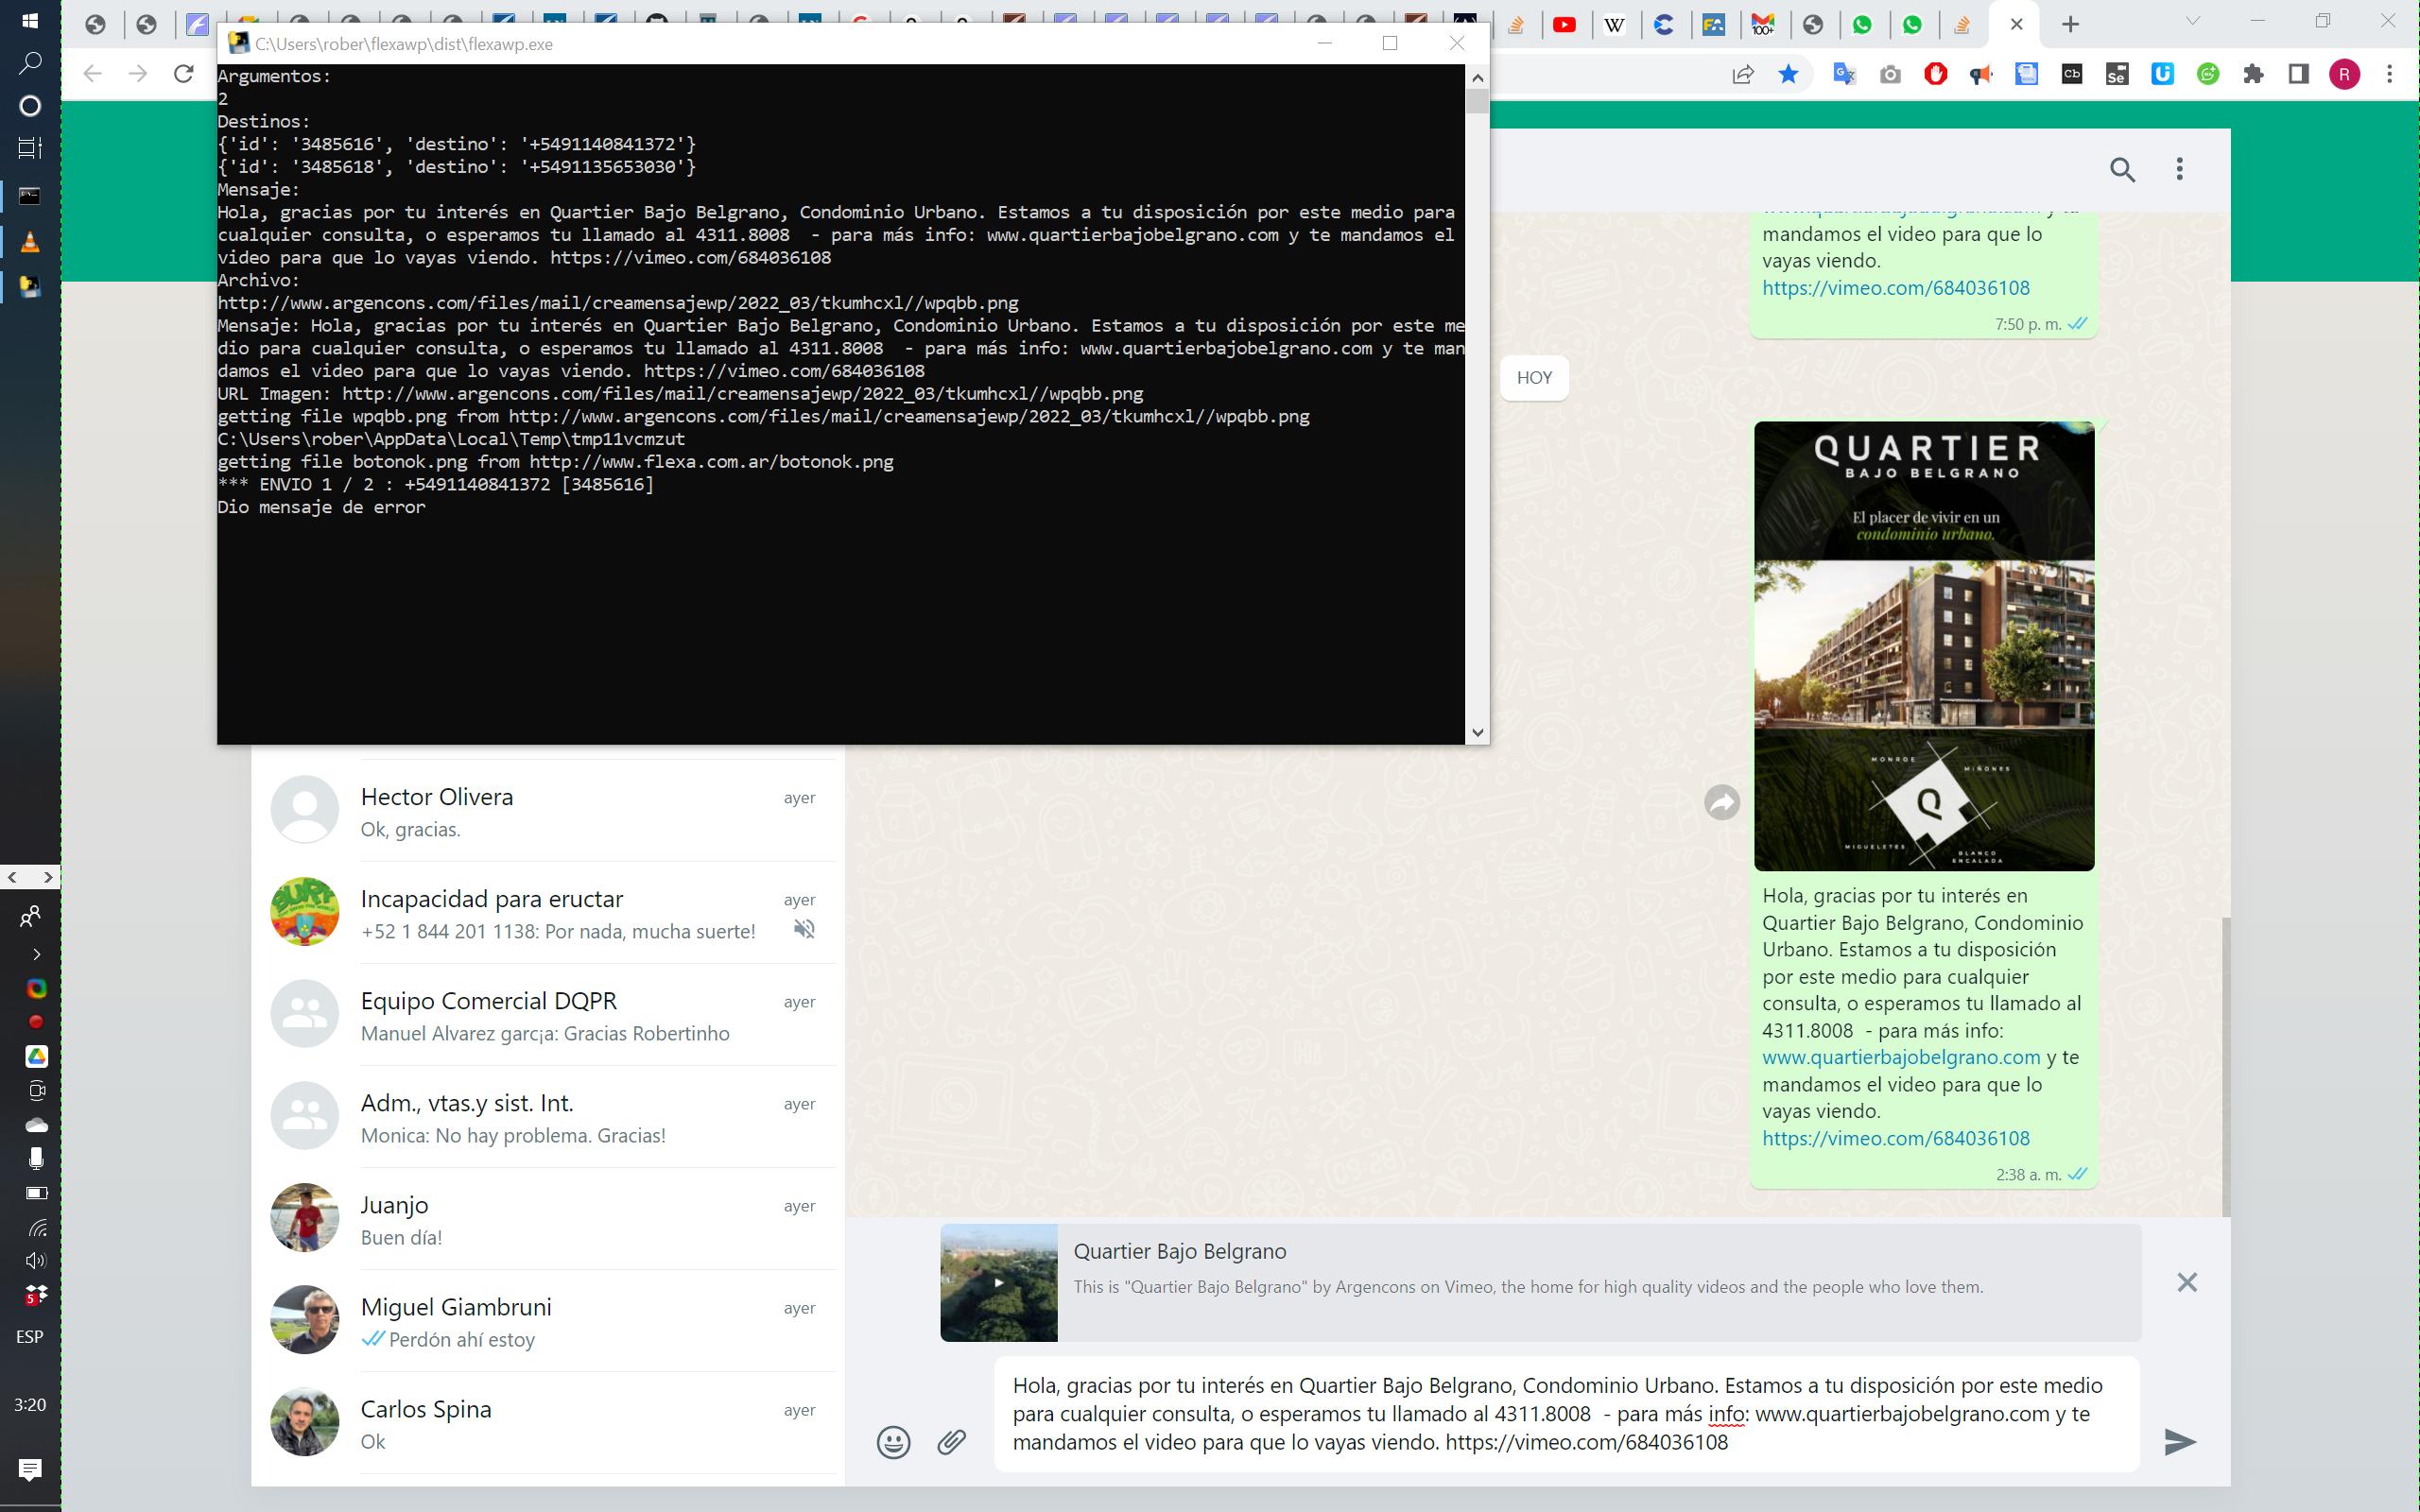Click the muted icon on Incapacidad chat

804,929
